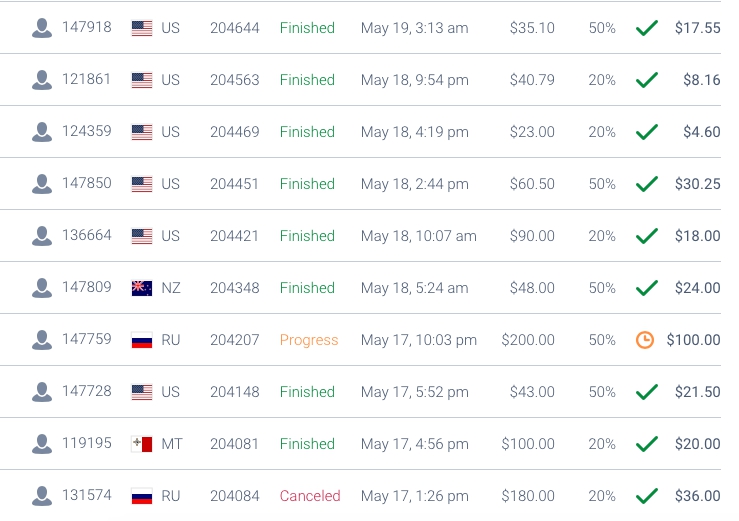The image size is (739, 521).
Task: Click the Russian flag icon for user 147759
Action: (x=142, y=340)
